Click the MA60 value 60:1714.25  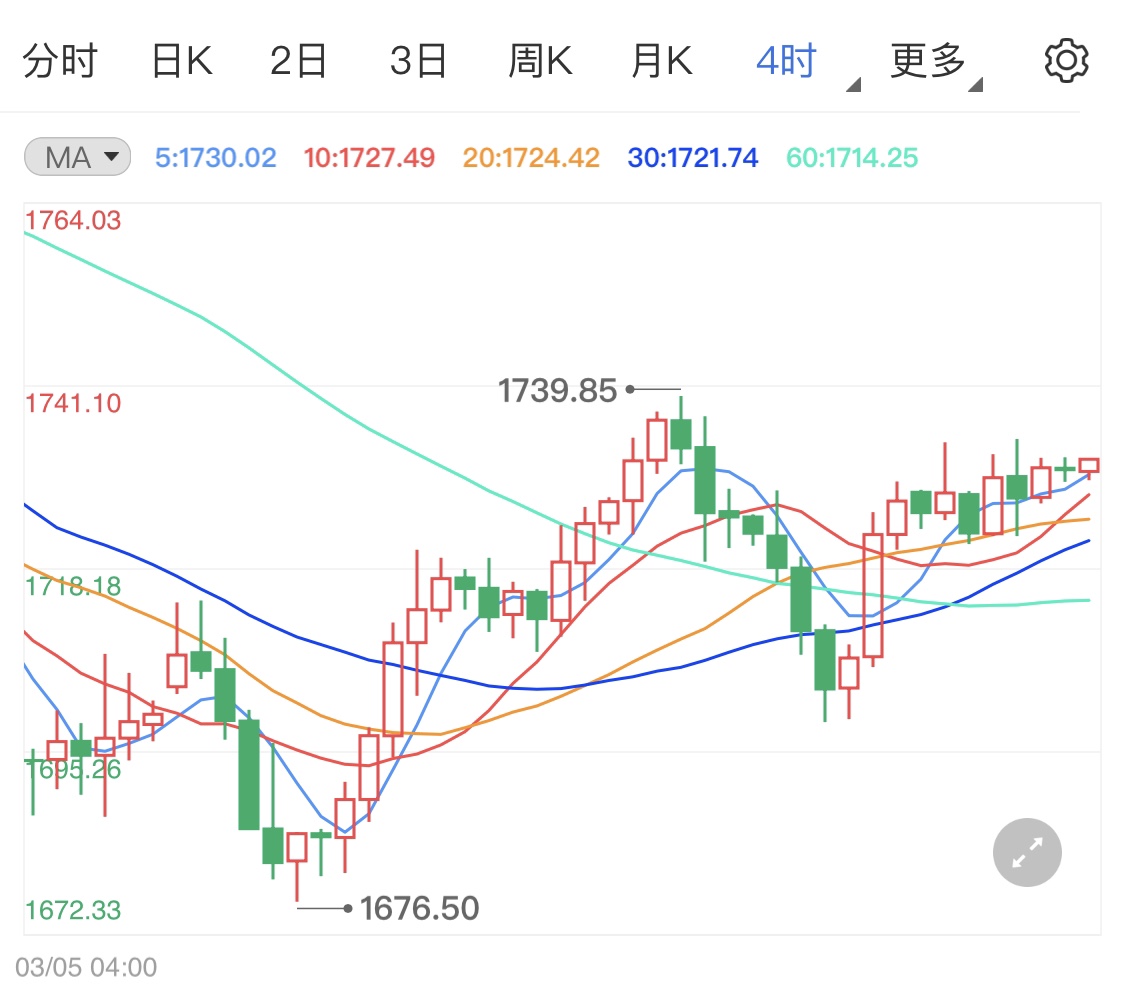click(x=852, y=158)
